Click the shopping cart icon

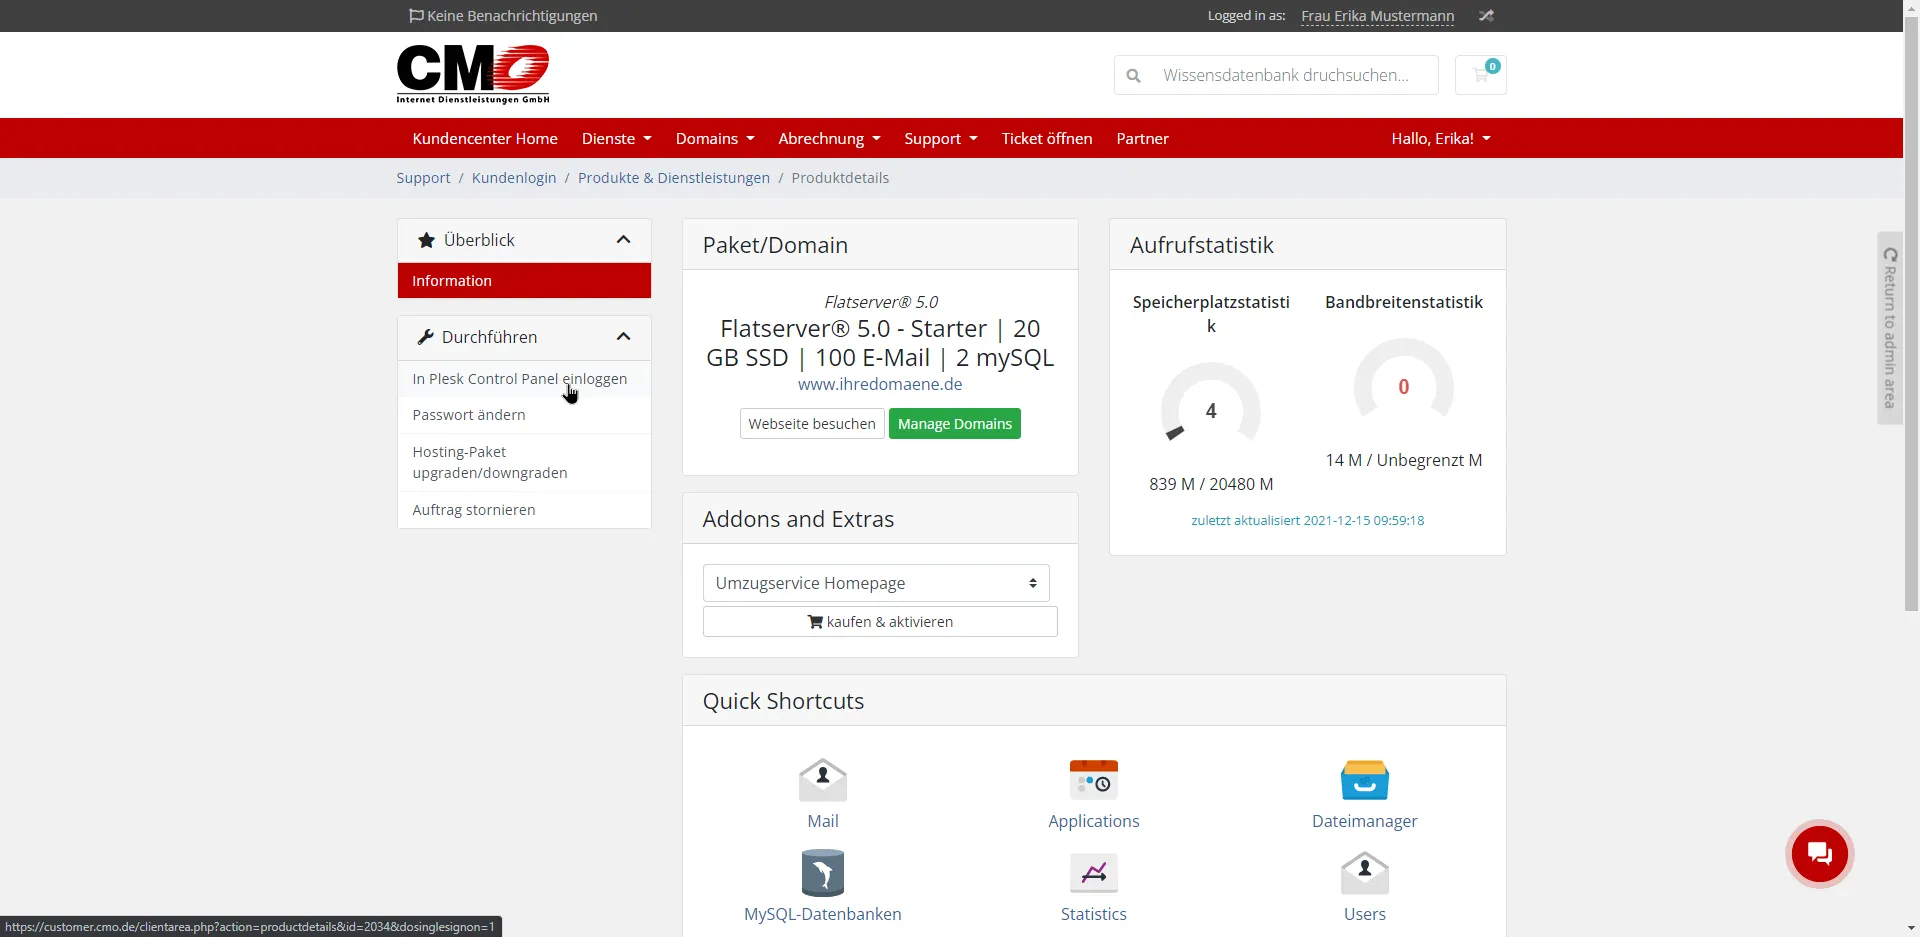point(1481,75)
